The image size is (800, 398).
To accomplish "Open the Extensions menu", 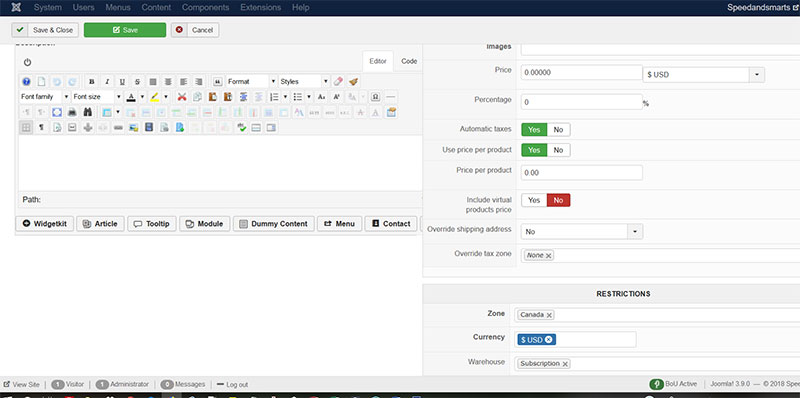I will point(260,8).
